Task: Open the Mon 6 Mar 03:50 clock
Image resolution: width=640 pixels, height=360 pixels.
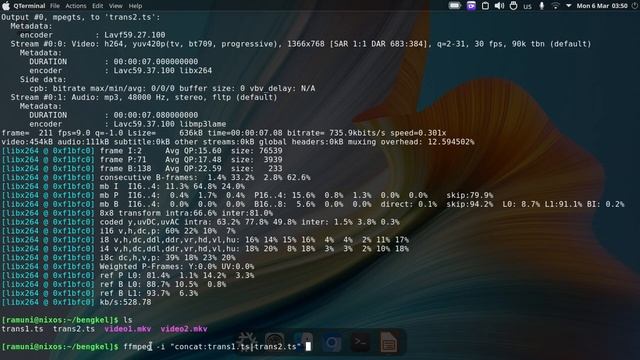Action: (x=602, y=6)
